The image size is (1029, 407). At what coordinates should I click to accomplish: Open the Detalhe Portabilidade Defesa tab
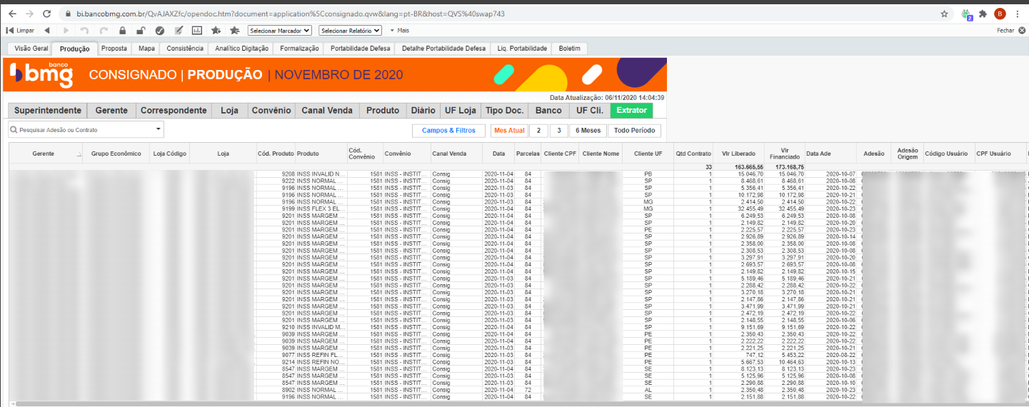point(444,49)
